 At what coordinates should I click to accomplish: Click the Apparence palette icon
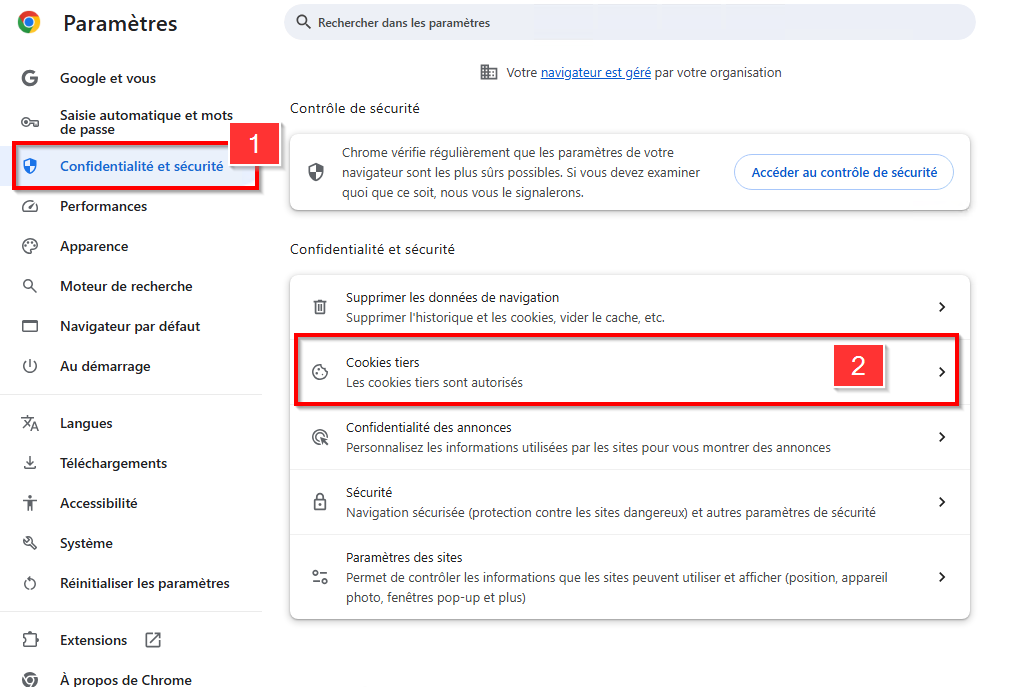tap(30, 246)
